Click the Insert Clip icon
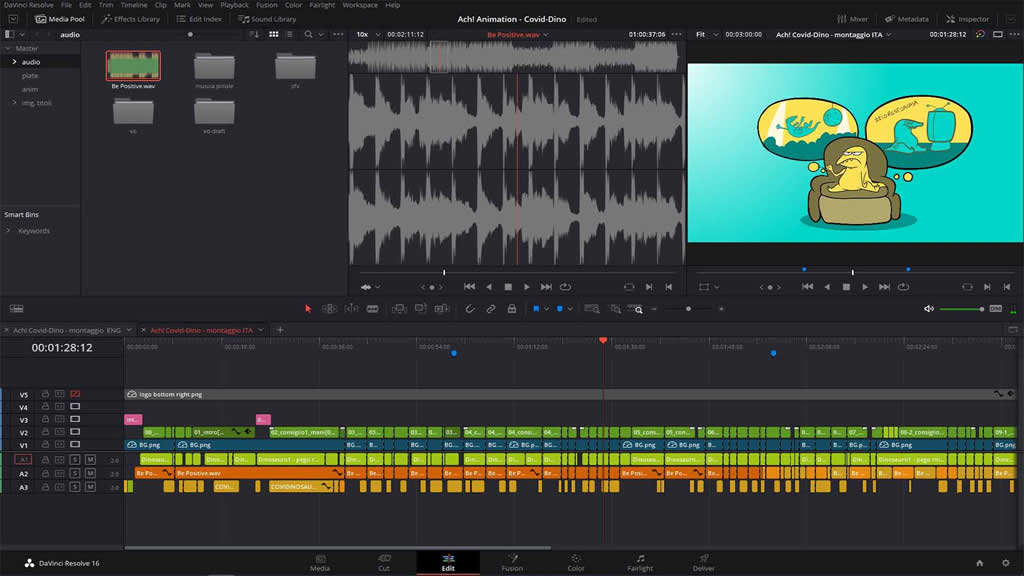 [399, 309]
